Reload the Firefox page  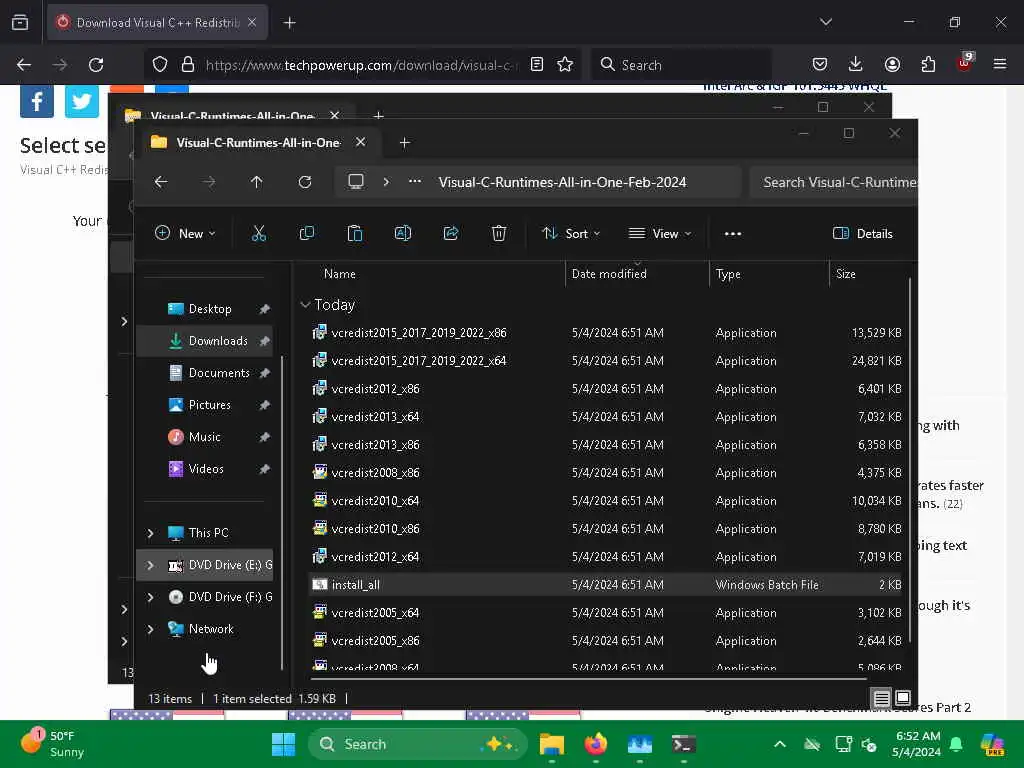(x=96, y=65)
